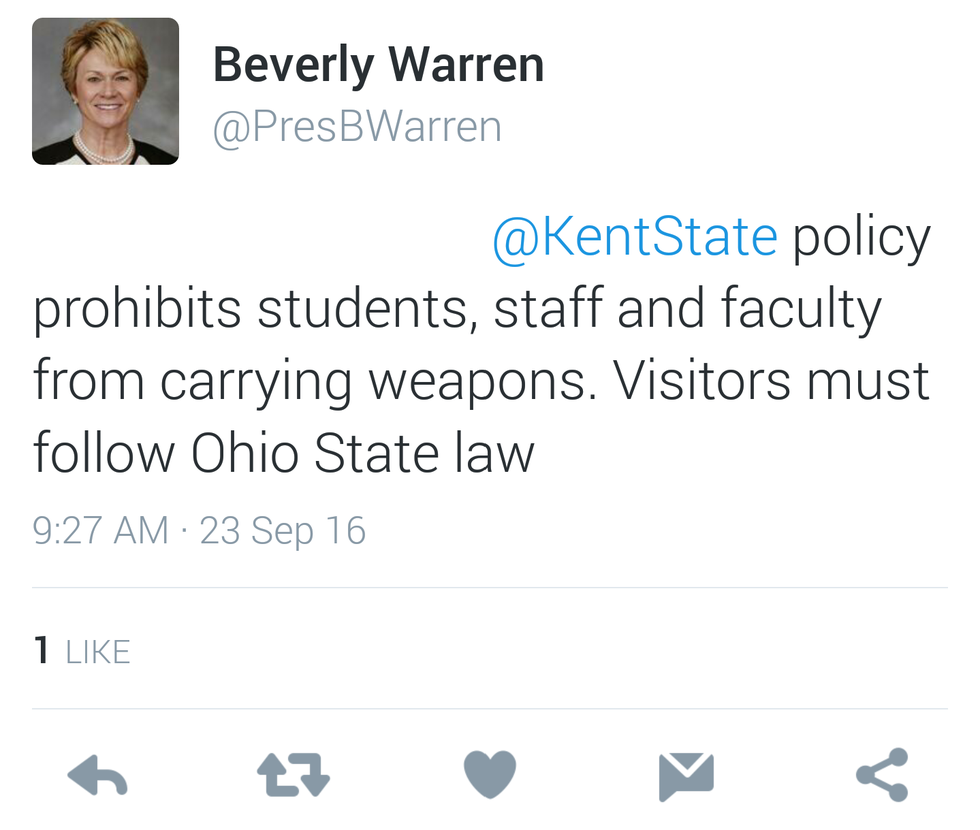980x830 pixels.
Task: Retweet this Kent State policy tweet
Action: 293,775
